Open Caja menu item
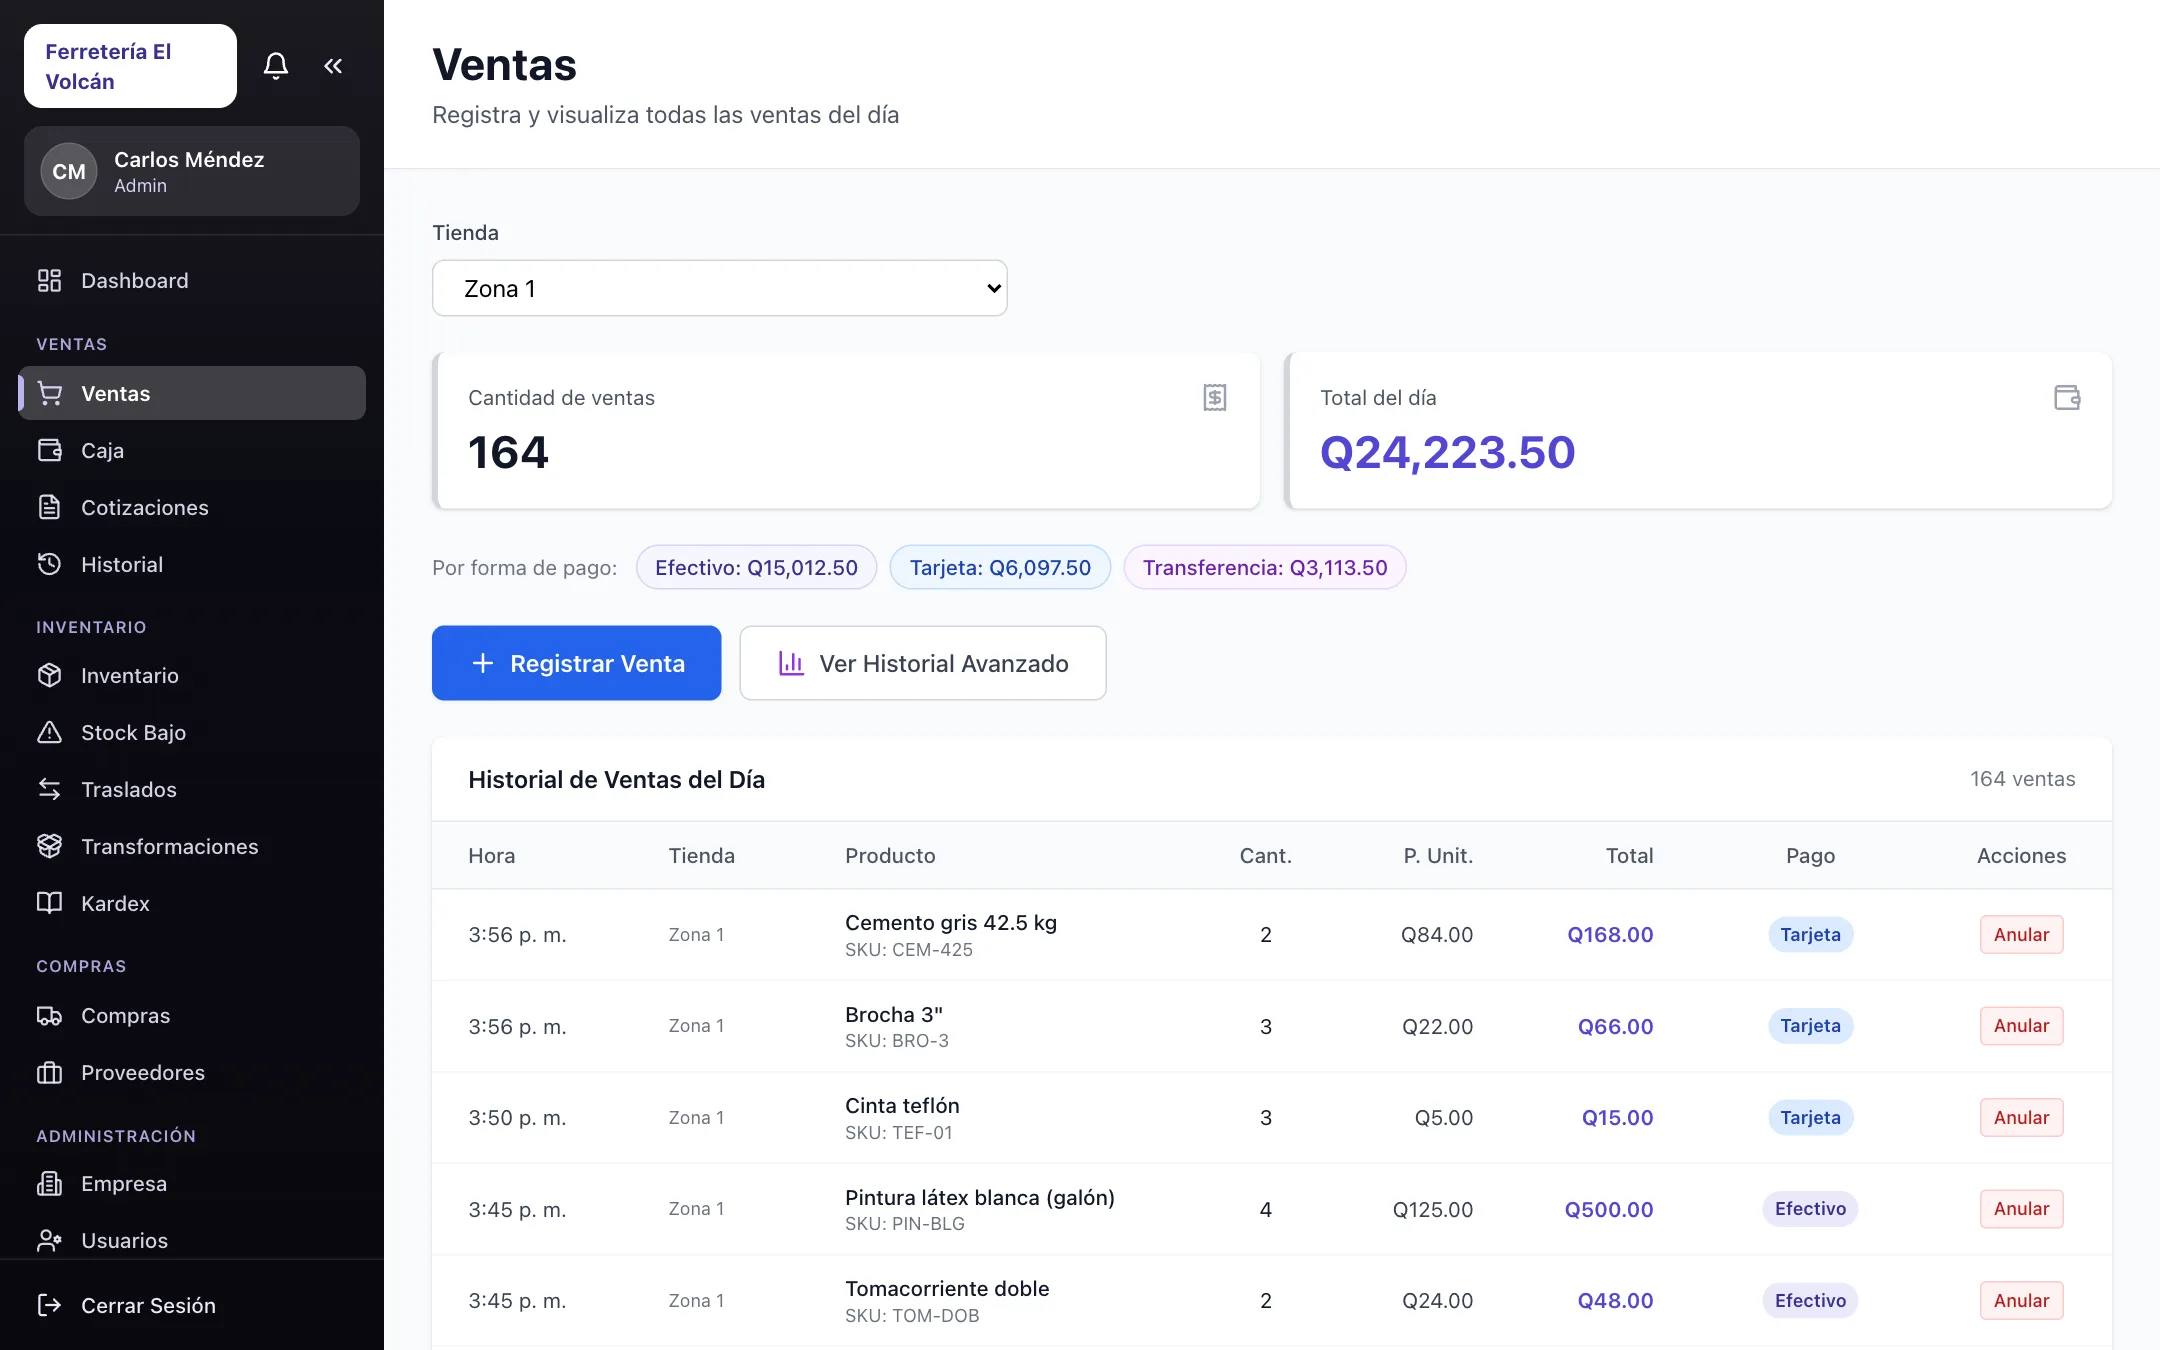 [192, 451]
